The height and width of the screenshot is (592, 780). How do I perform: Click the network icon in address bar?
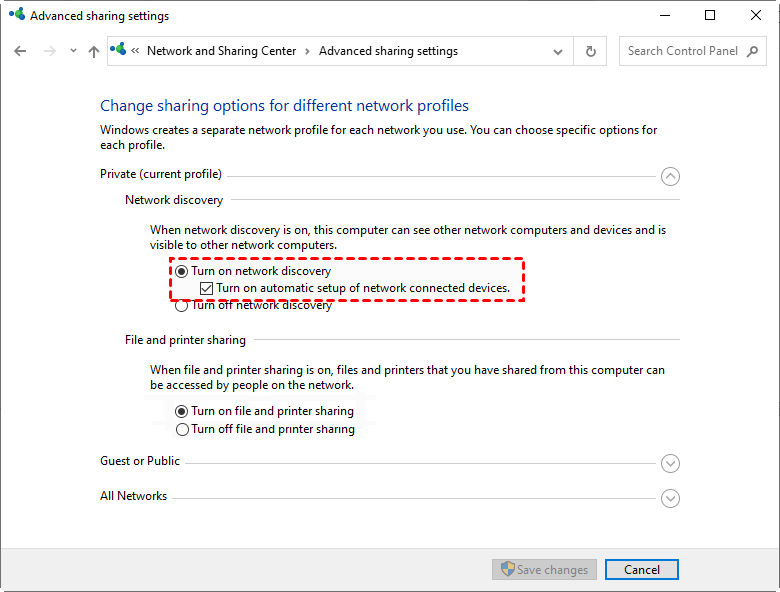coord(121,51)
